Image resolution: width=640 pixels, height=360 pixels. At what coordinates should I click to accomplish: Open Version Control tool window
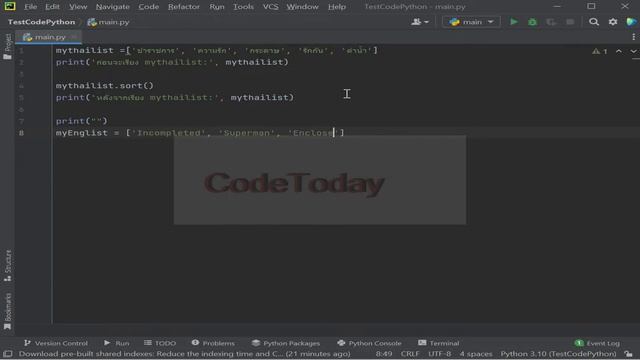[x=56, y=343]
